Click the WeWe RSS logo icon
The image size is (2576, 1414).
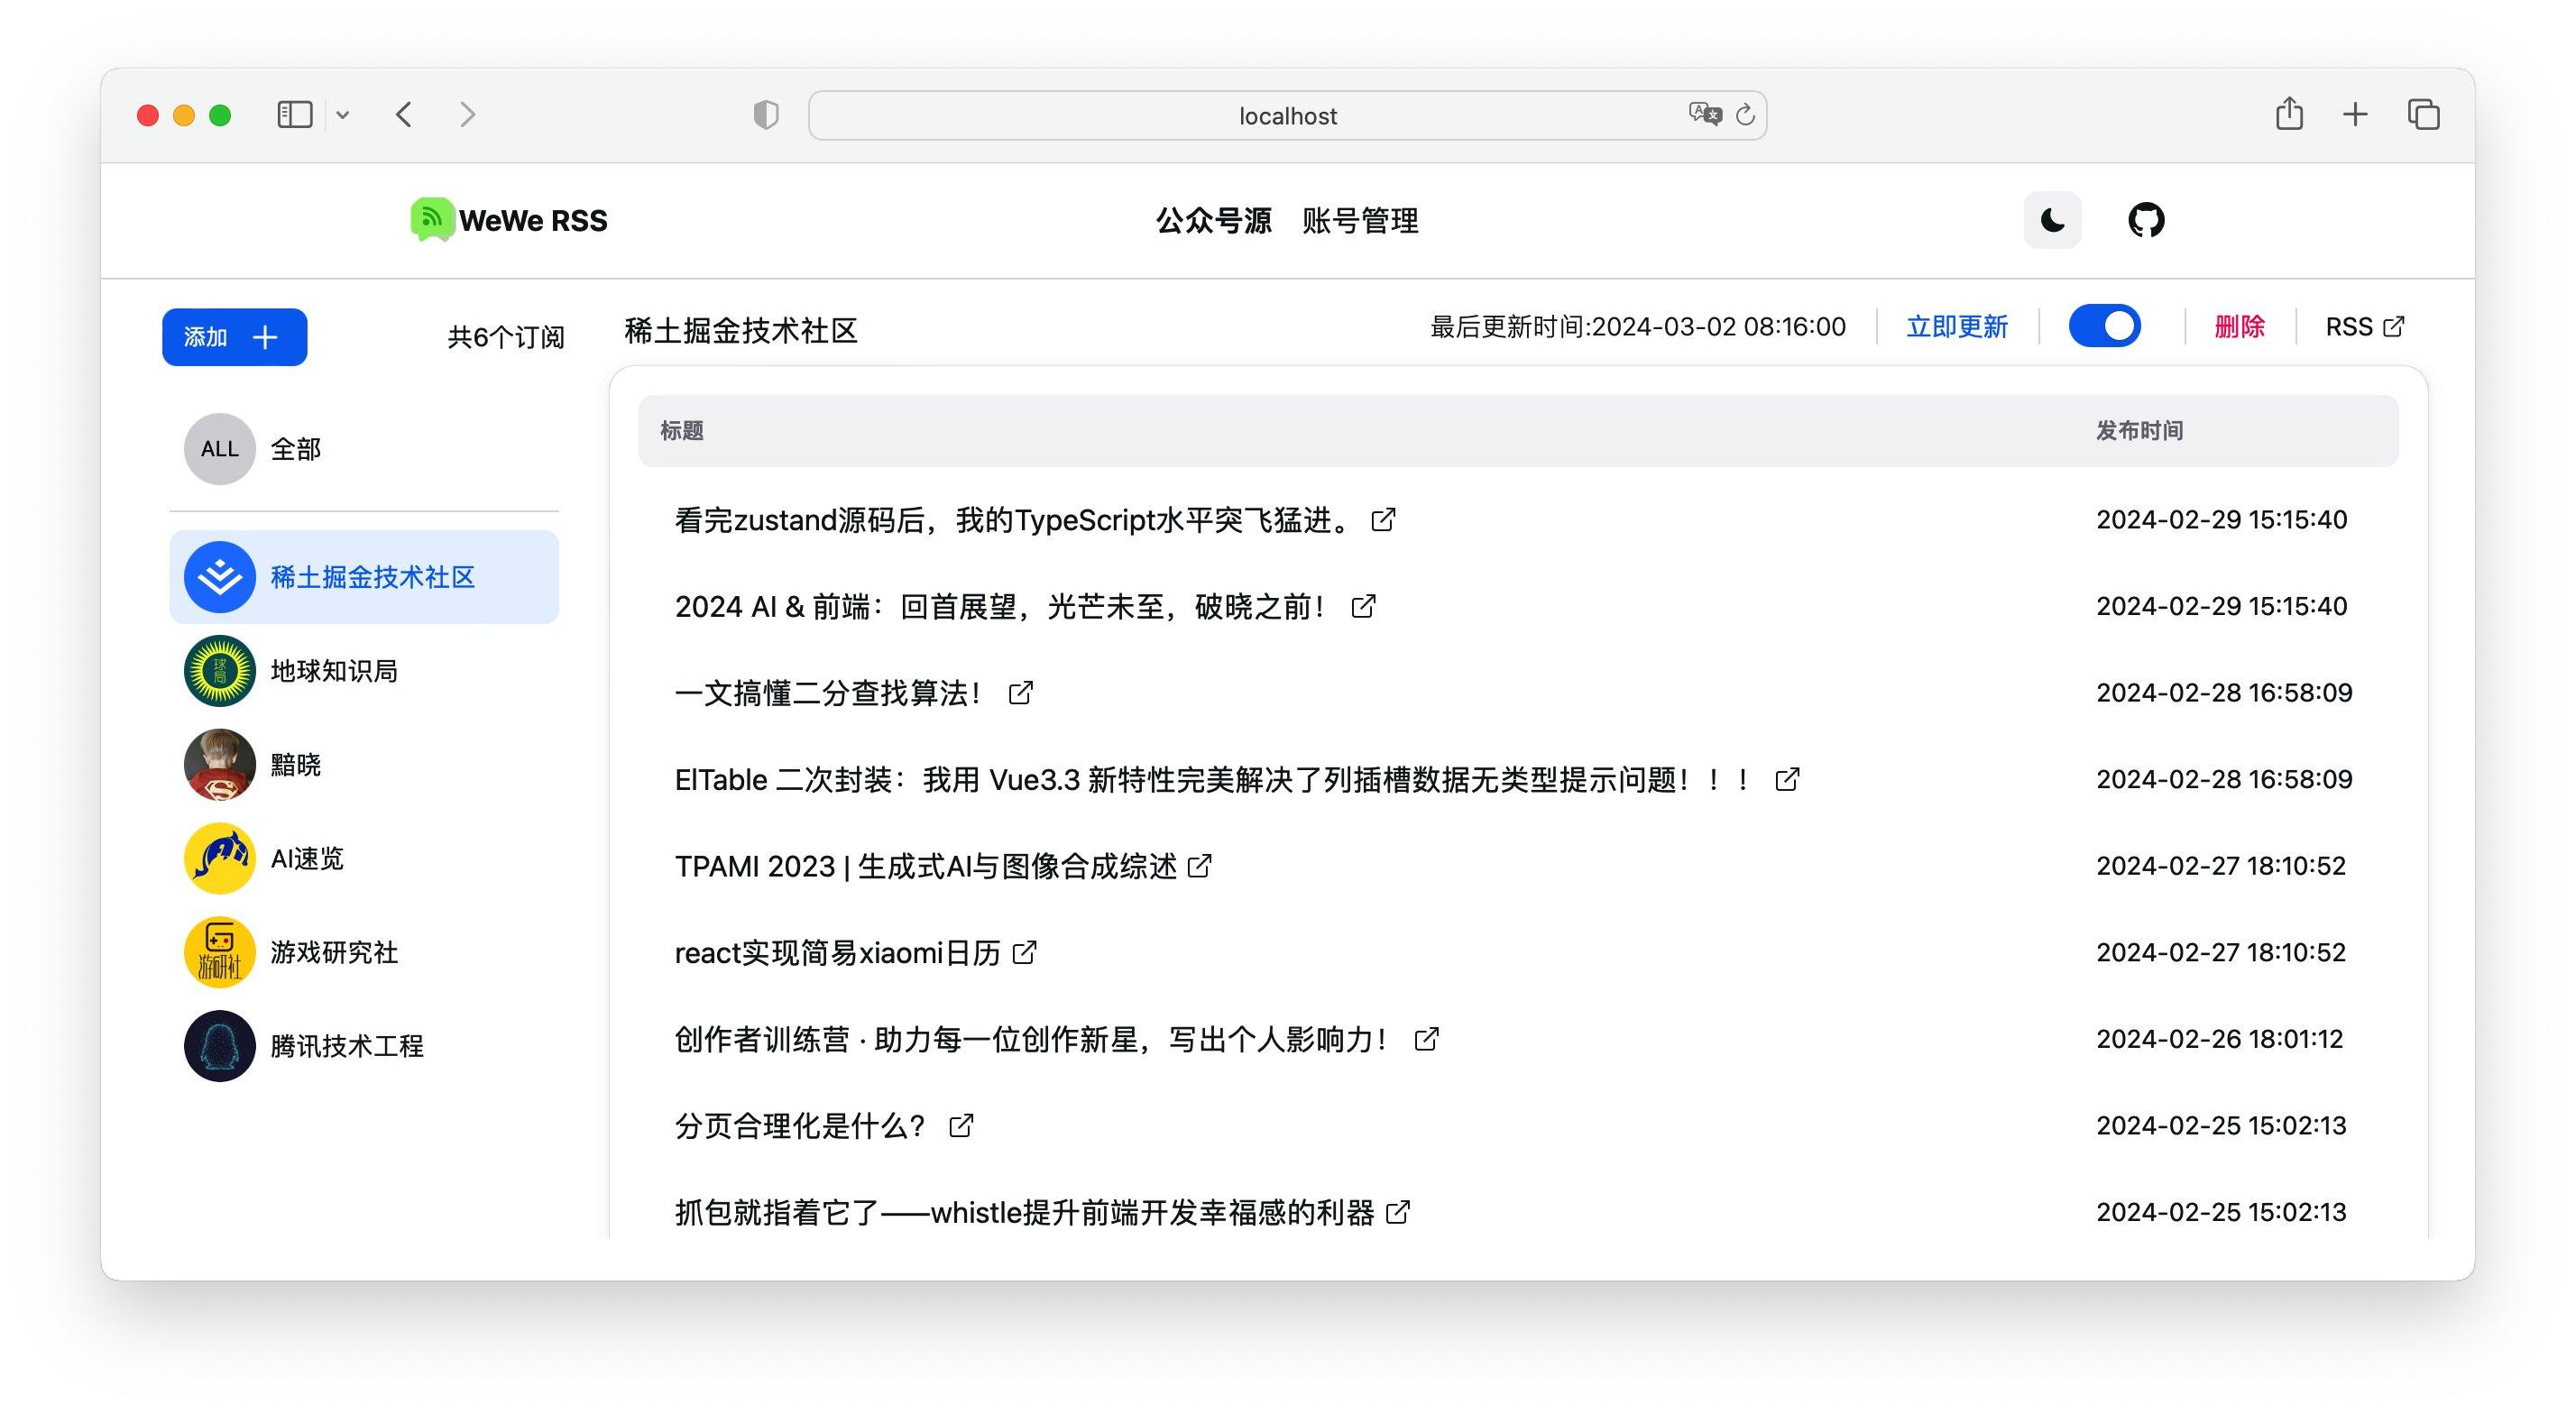pos(432,219)
